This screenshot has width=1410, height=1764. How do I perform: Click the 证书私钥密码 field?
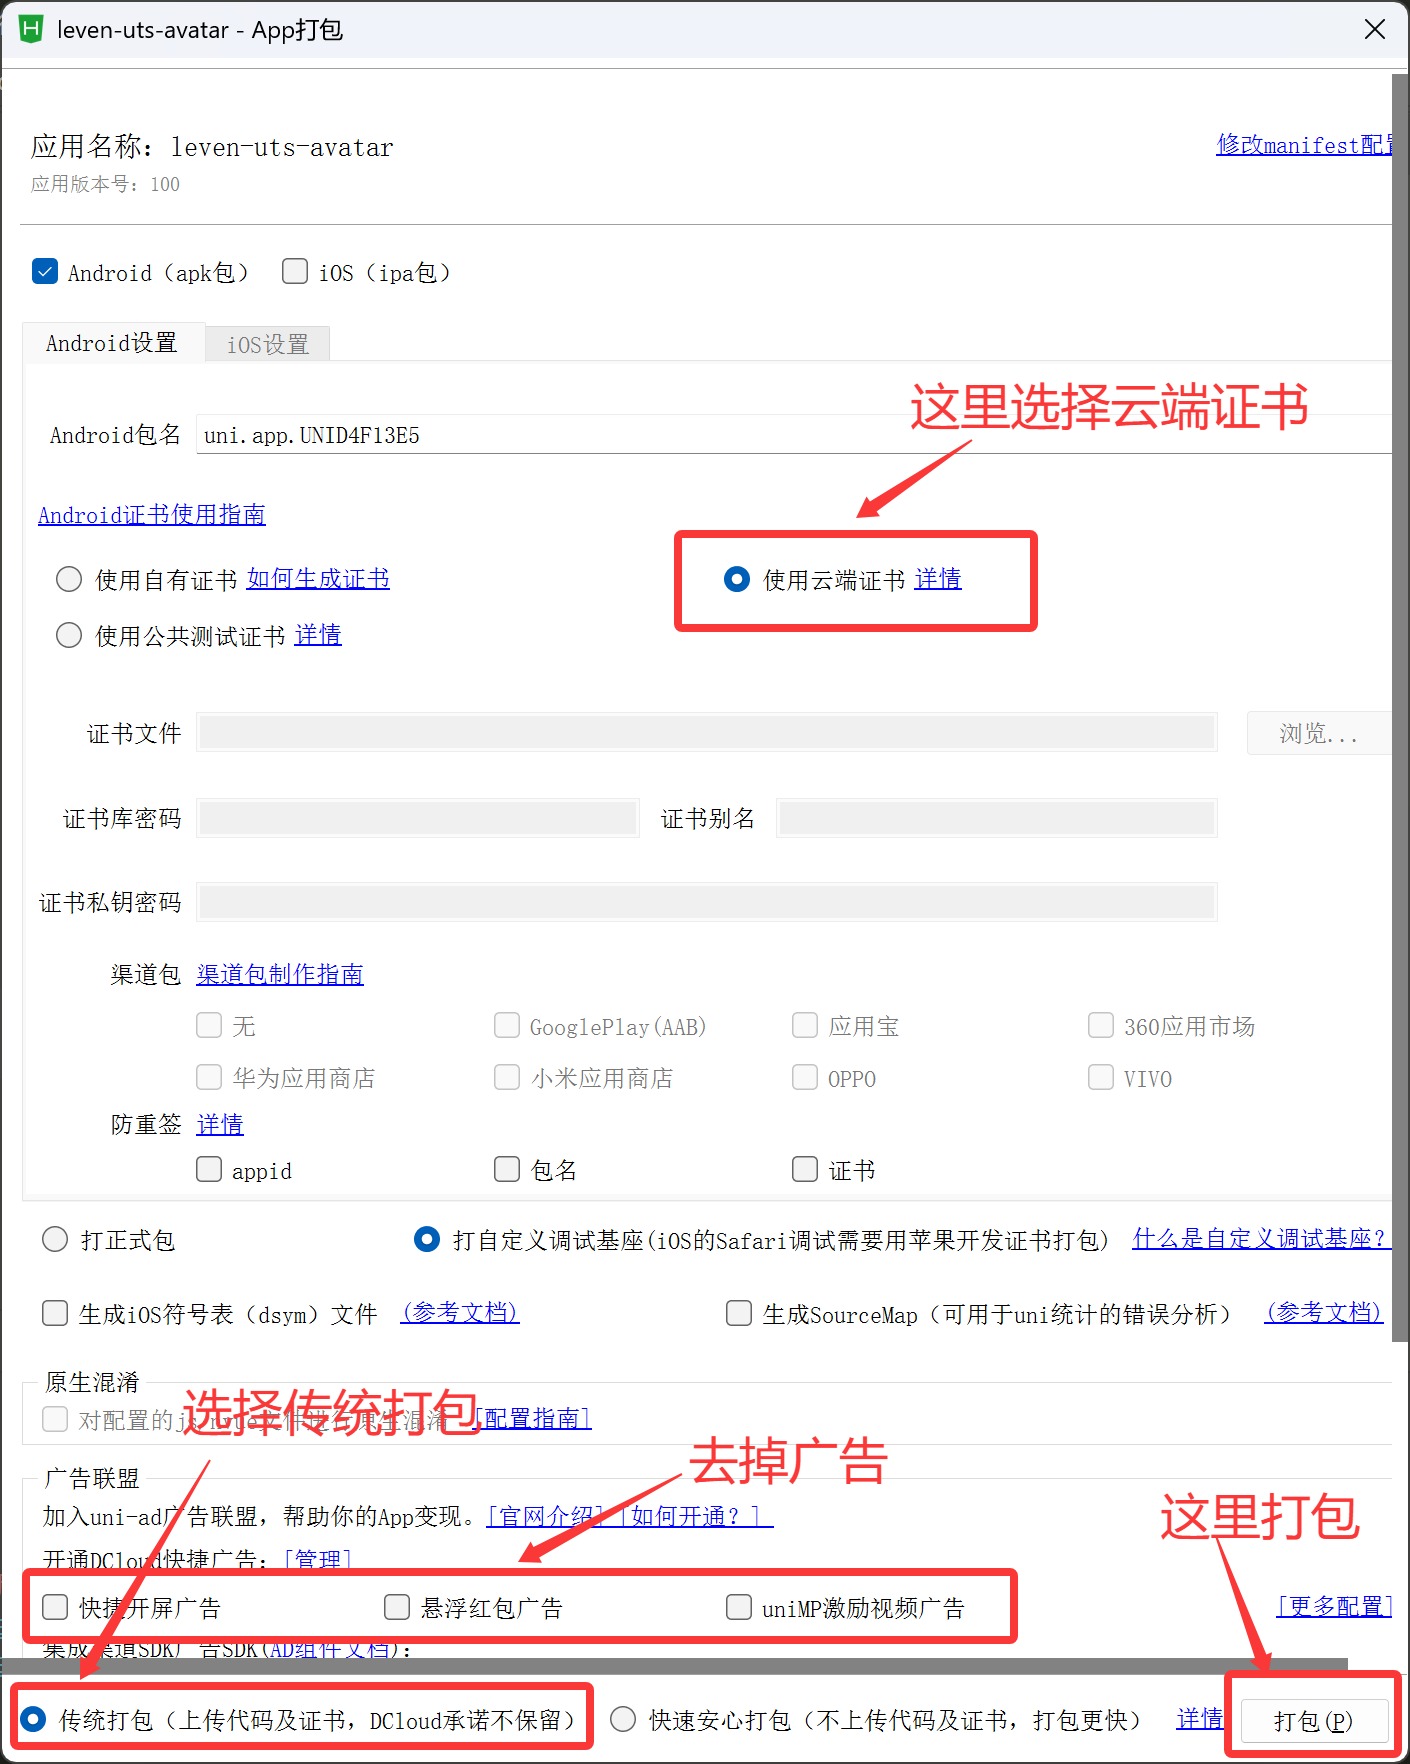[x=707, y=901]
